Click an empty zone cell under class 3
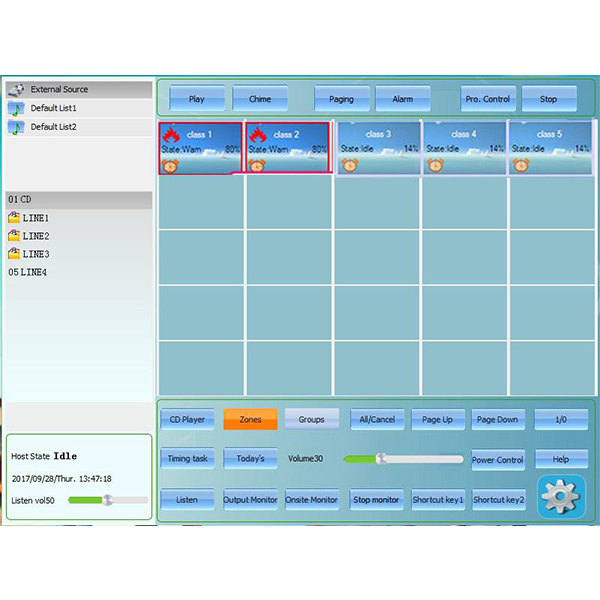600x600 pixels. (x=376, y=203)
